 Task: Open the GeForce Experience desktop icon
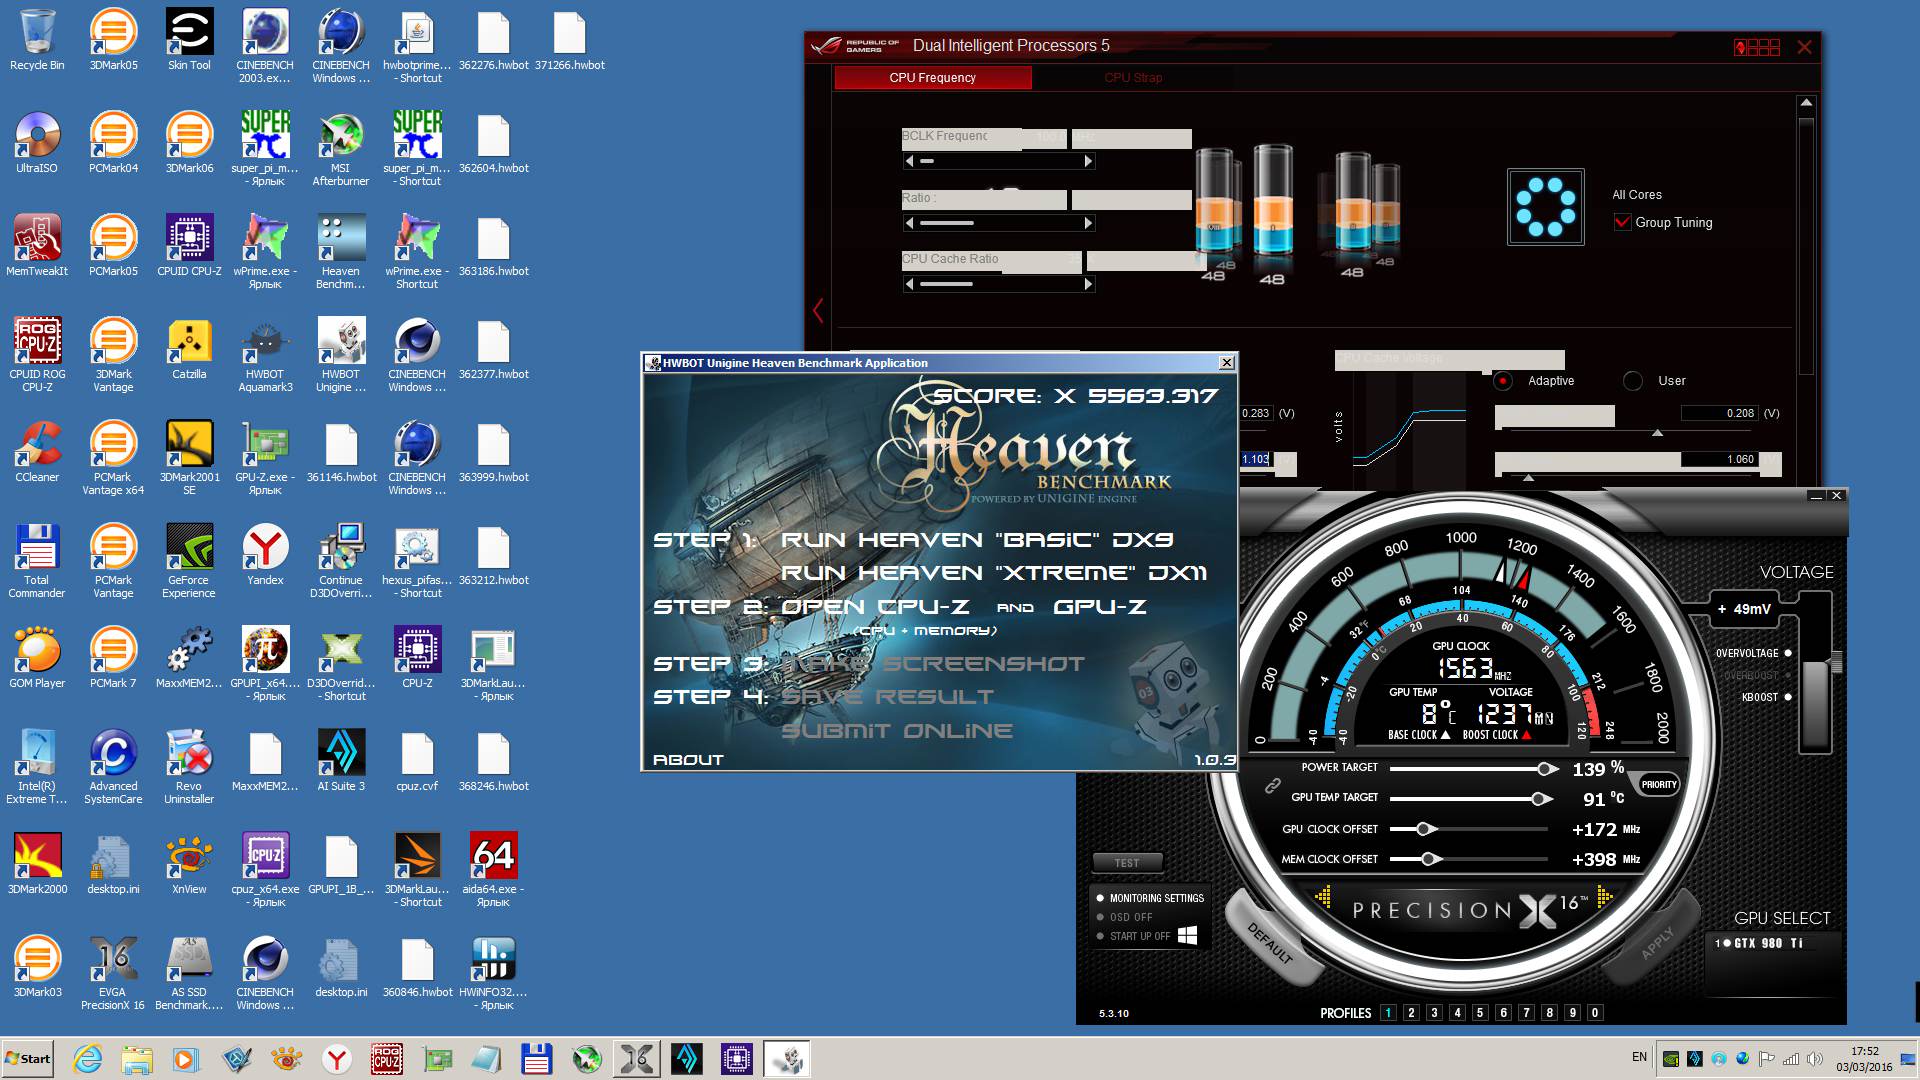click(x=189, y=561)
